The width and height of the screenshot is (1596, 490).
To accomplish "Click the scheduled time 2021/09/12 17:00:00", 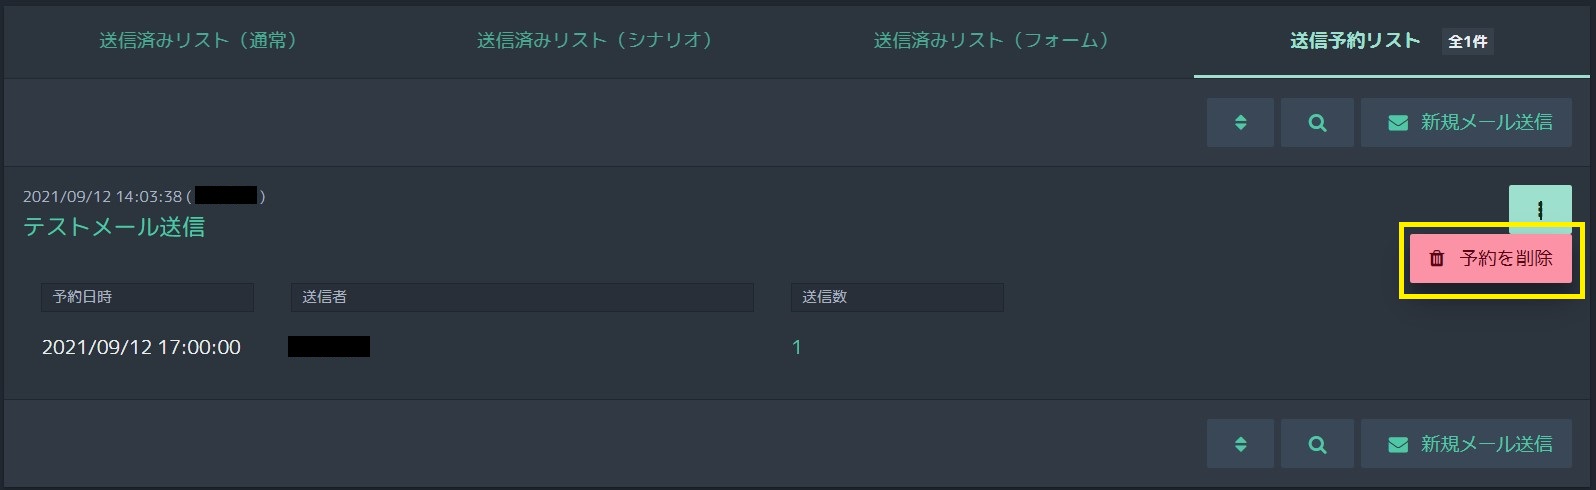I will [x=141, y=347].
